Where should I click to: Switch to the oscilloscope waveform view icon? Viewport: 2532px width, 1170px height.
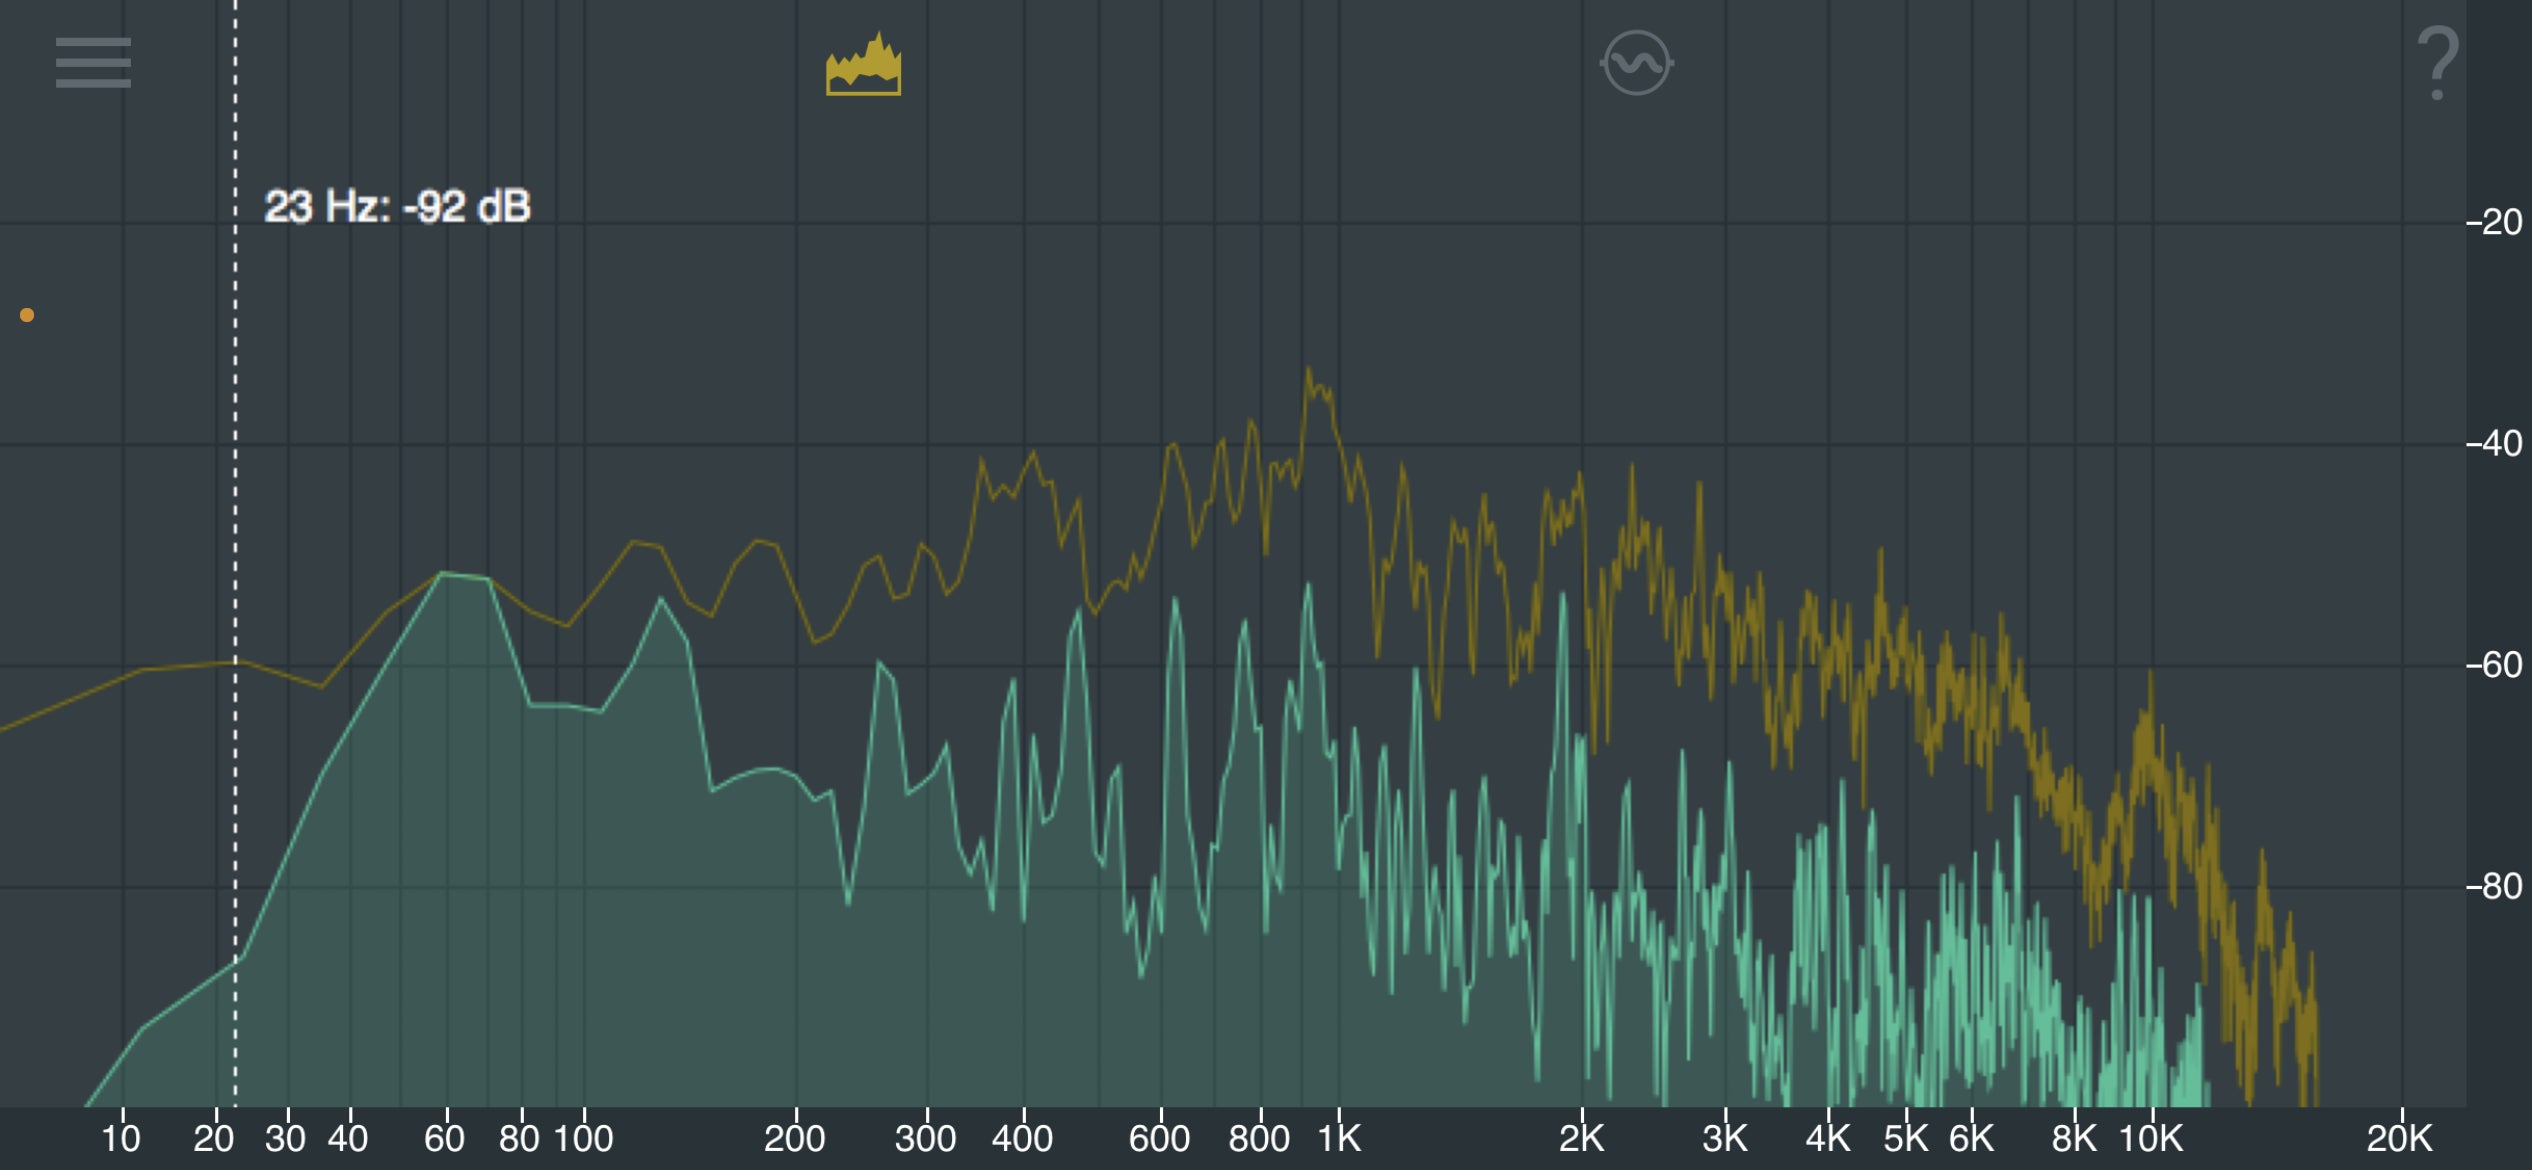[x=1636, y=63]
